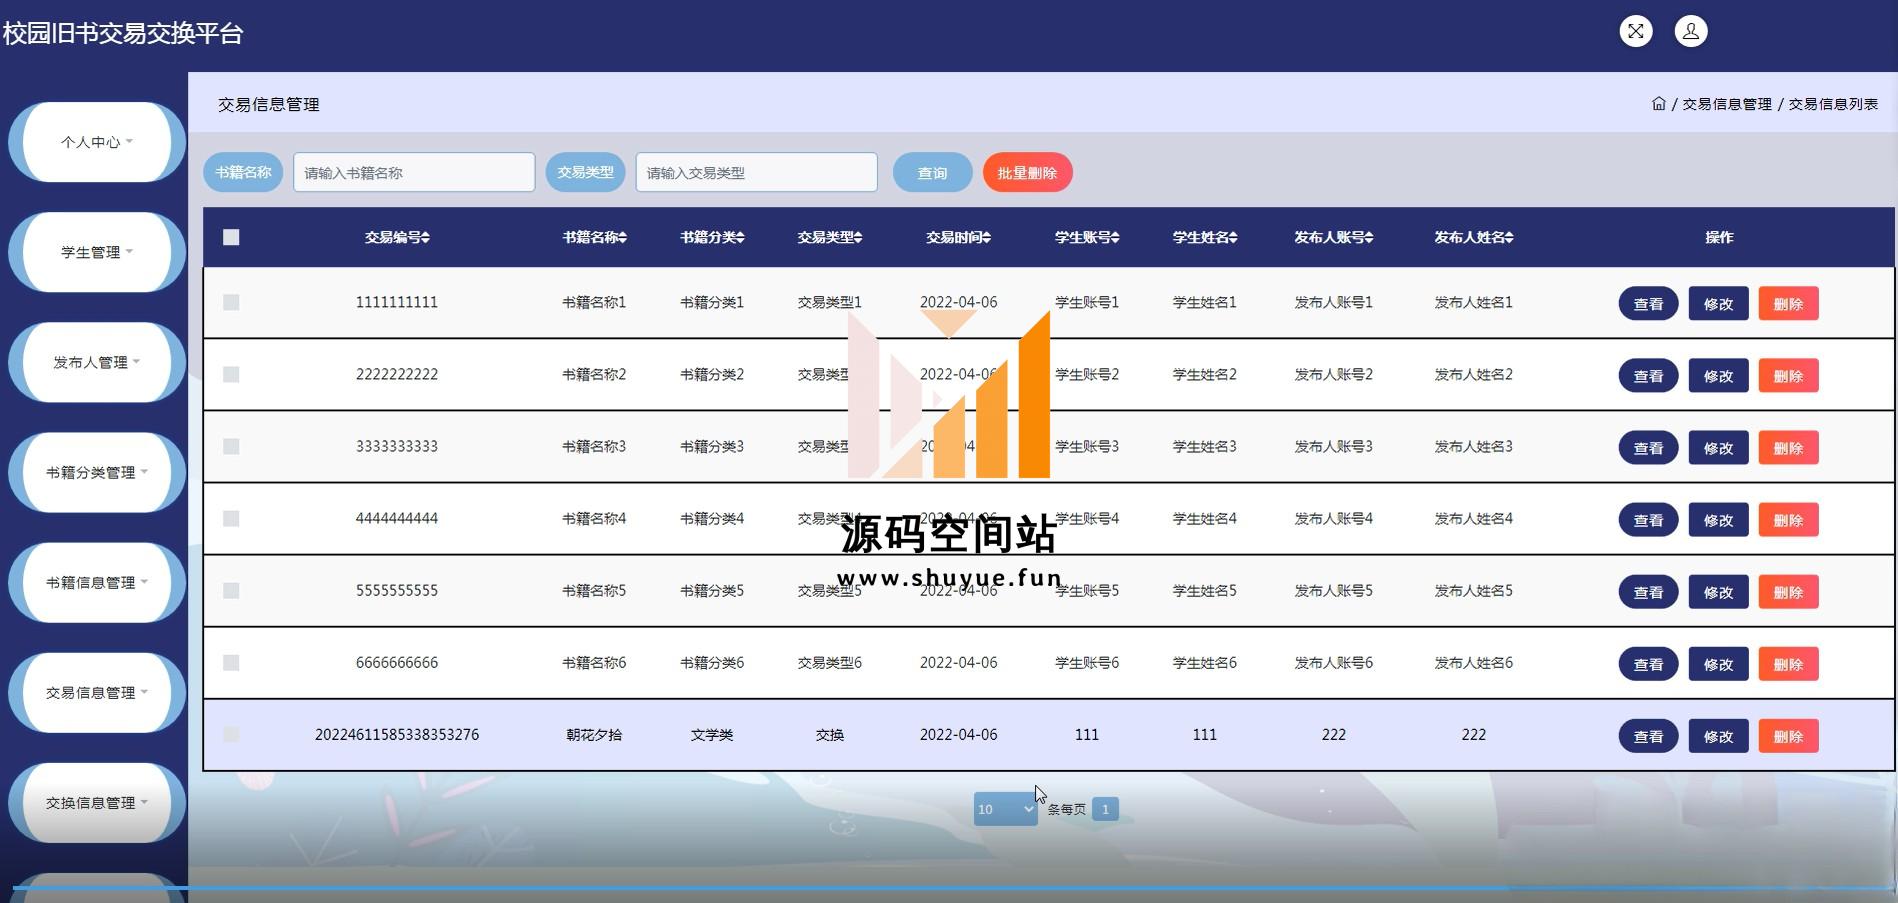Check the 朝花夕拾 row checkbox

[x=231, y=734]
